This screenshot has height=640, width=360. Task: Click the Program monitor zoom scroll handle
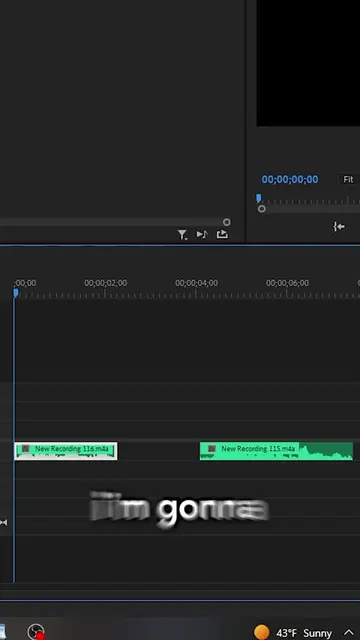262,209
